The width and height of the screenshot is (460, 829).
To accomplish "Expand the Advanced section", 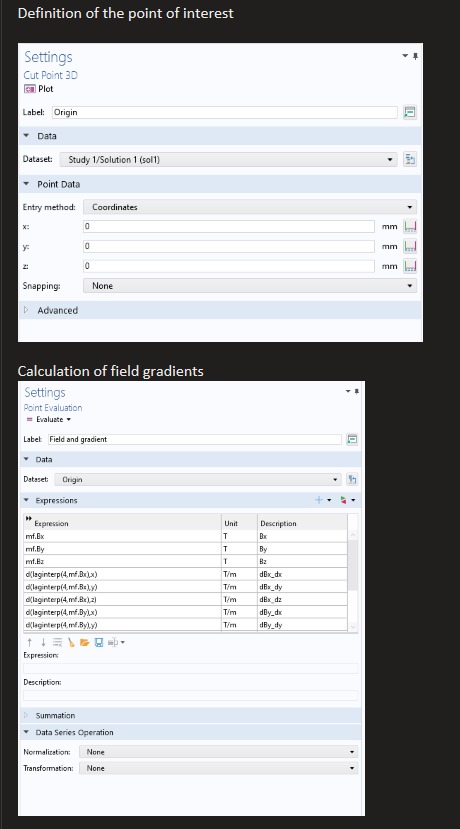I will [26, 310].
